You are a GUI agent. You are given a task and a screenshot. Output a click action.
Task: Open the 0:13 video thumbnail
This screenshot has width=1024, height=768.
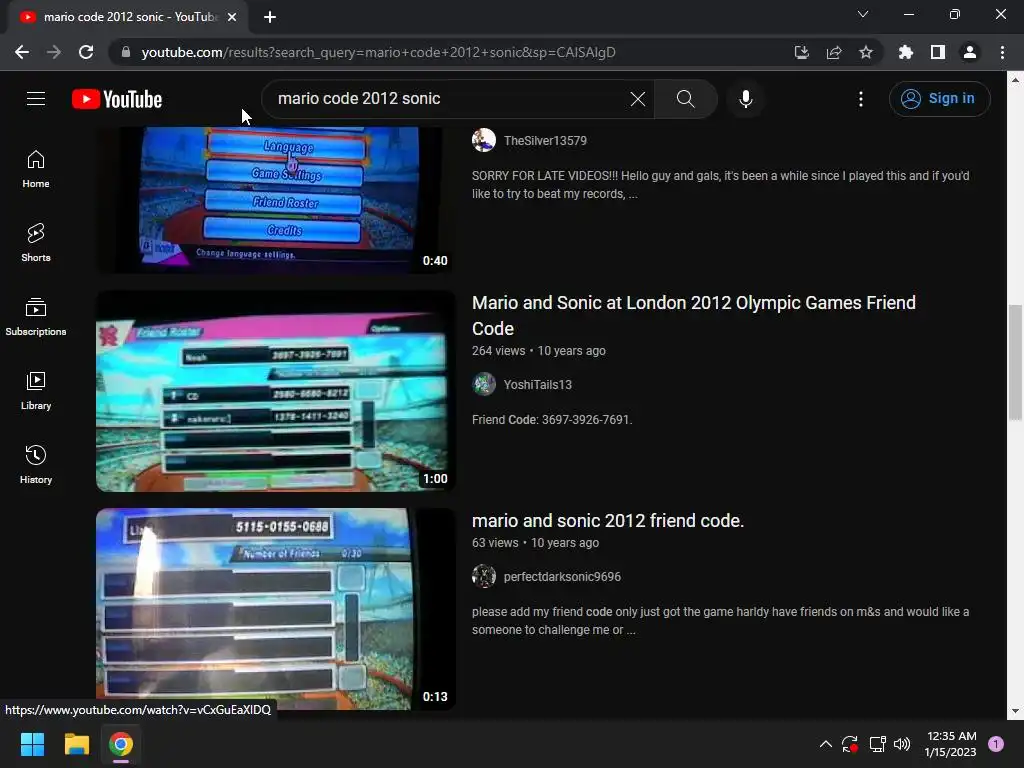click(276, 609)
